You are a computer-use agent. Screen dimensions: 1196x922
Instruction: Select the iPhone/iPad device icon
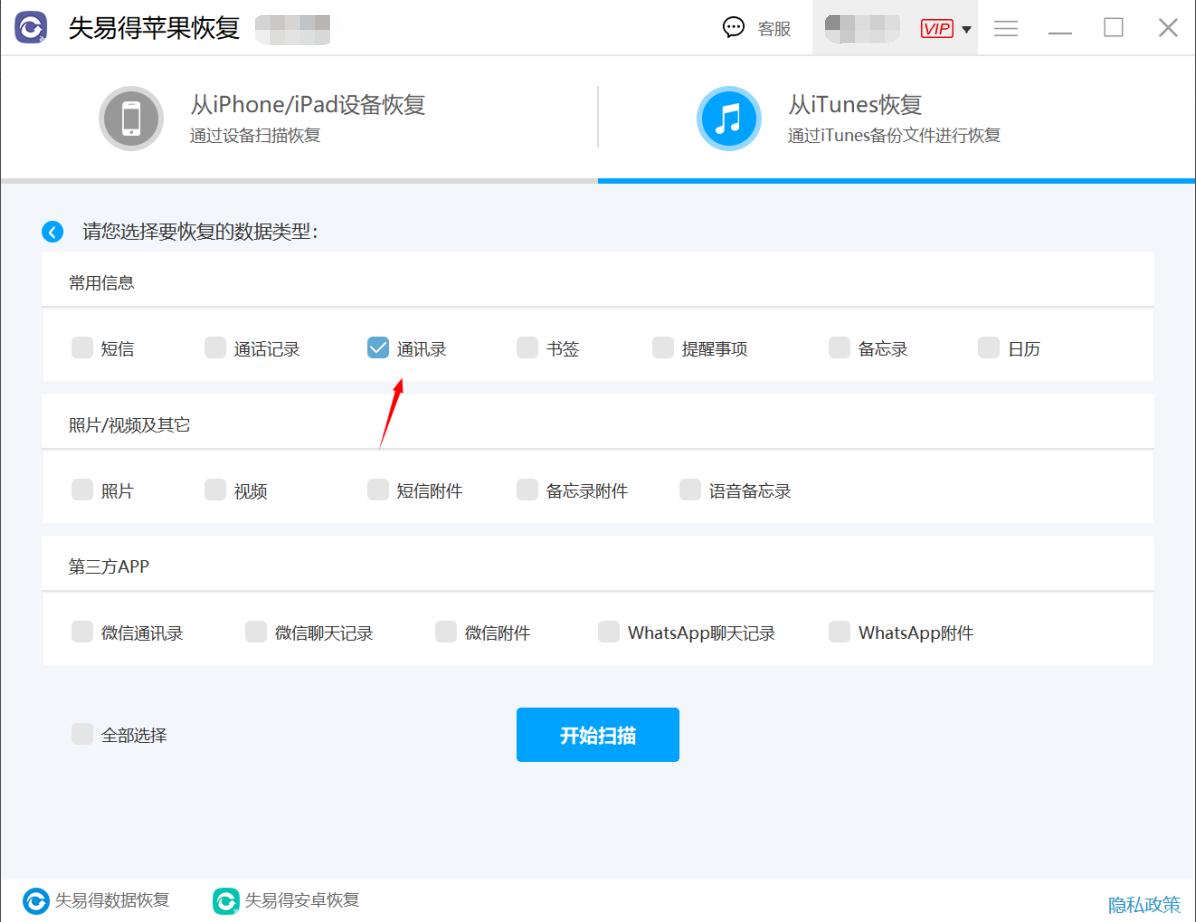131,118
